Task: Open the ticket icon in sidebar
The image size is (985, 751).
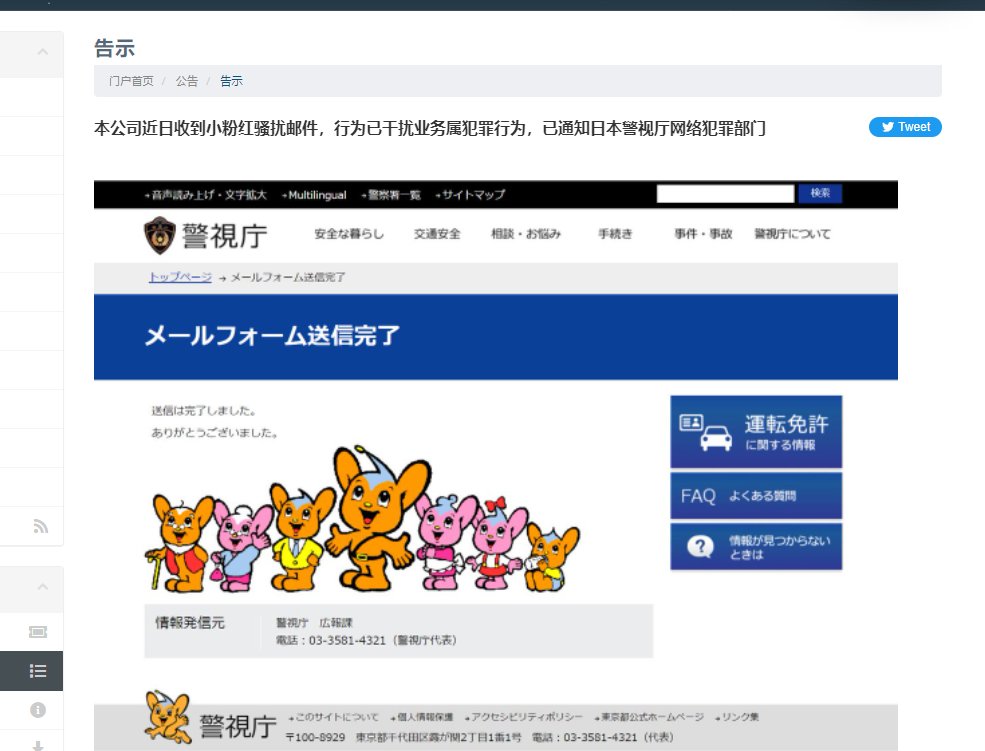Action: [38, 632]
